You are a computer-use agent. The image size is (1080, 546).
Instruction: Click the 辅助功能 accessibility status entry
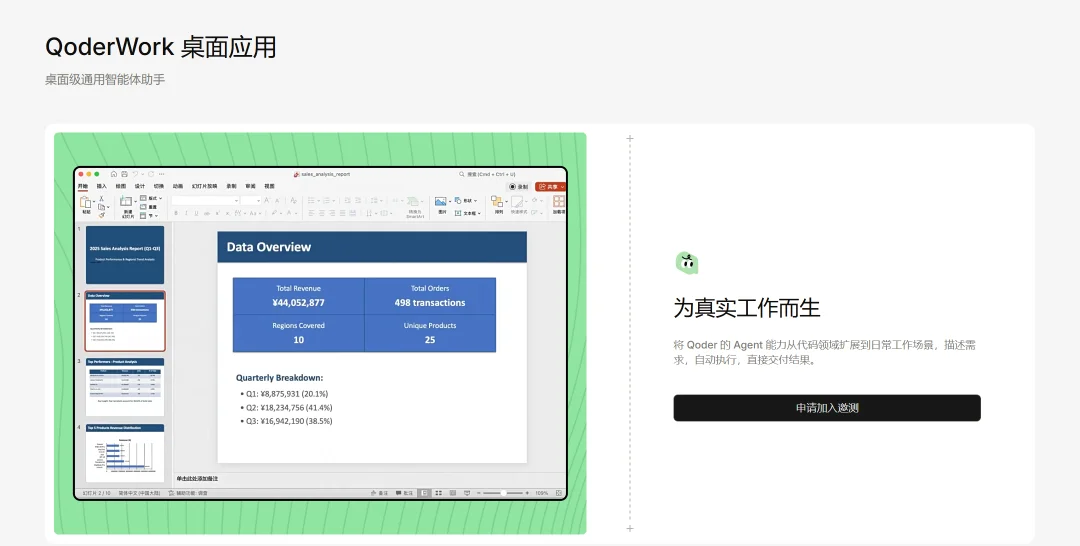(188, 493)
